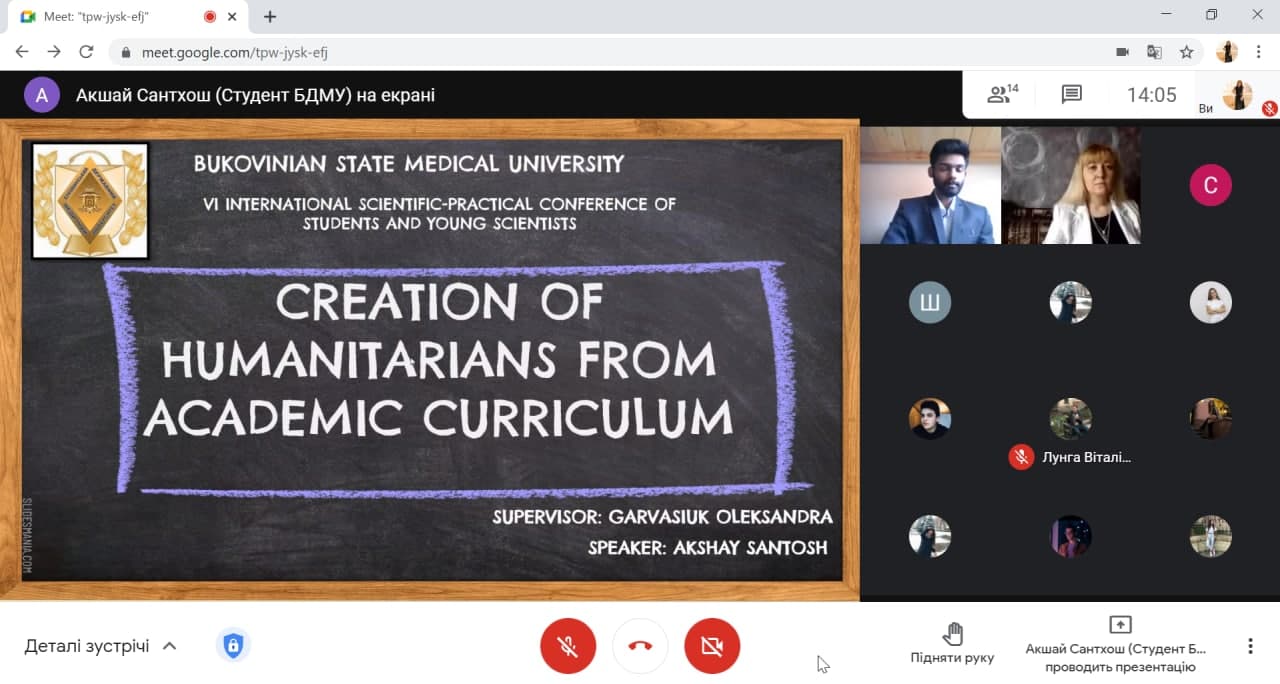Select the presenter's purple A avatar
Screen dimensions: 1280x684
[42, 95]
